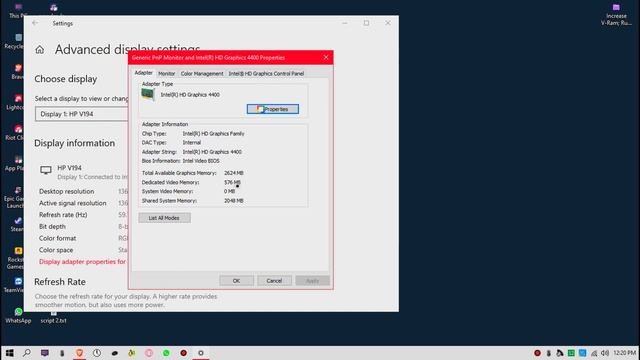Click the pink circle taskbar icon
640x360 pixels.
[x=149, y=353]
